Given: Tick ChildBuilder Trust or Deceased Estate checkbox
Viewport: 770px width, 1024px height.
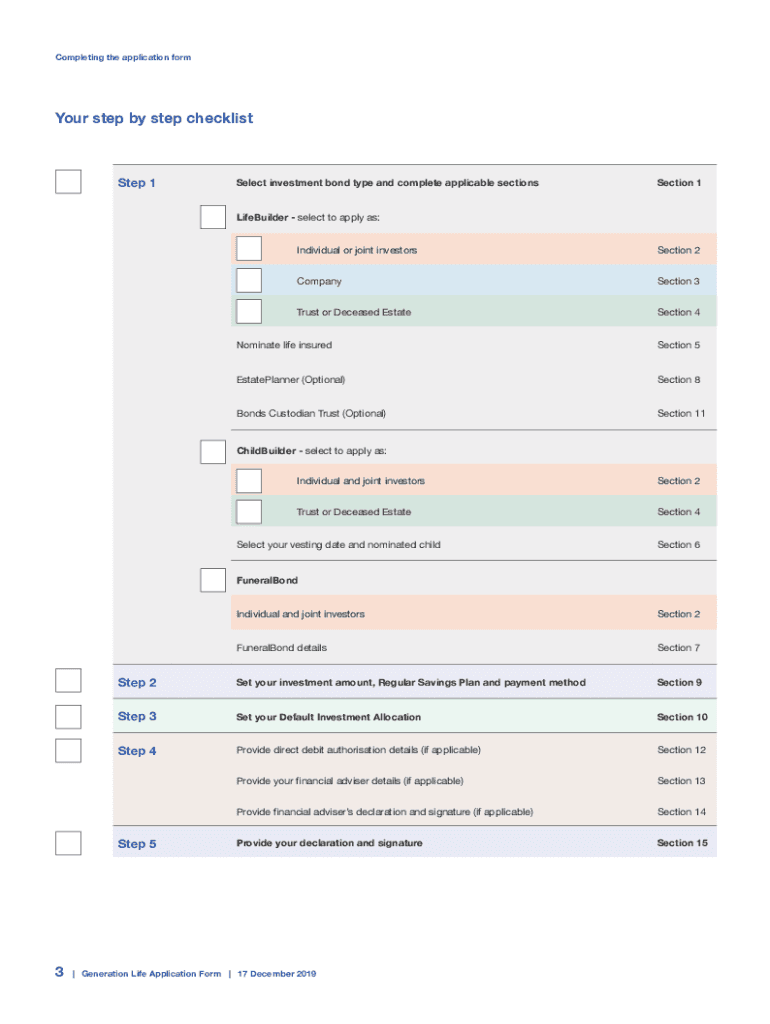Looking at the screenshot, I should (x=249, y=512).
